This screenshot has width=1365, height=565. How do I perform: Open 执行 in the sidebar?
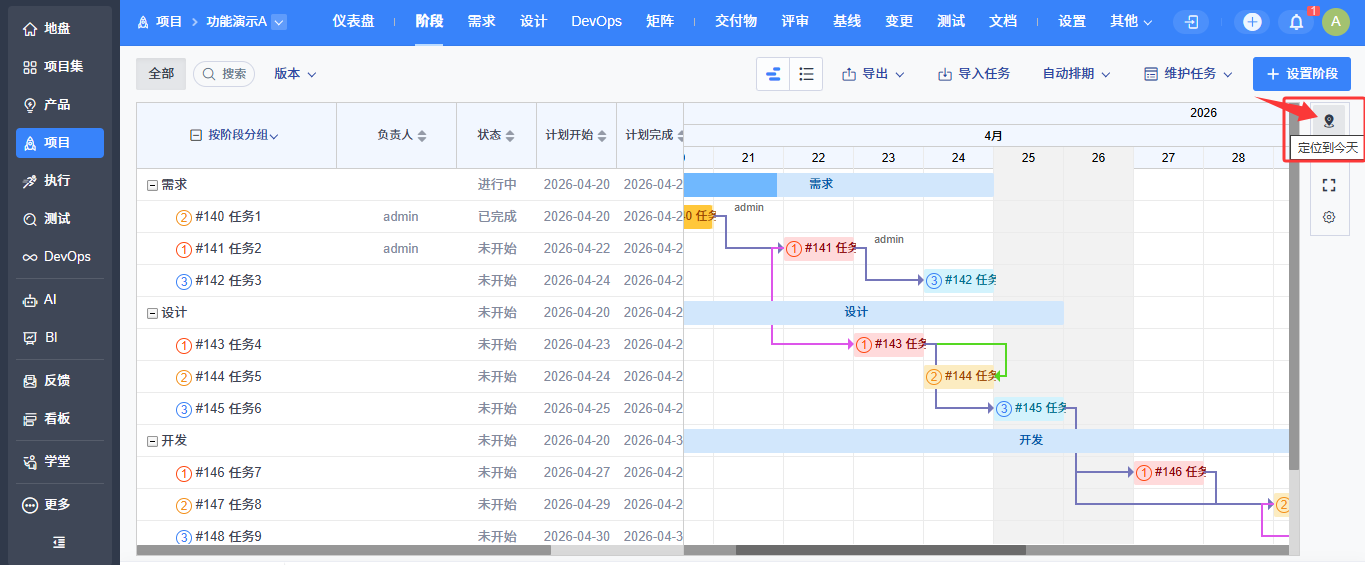click(59, 181)
